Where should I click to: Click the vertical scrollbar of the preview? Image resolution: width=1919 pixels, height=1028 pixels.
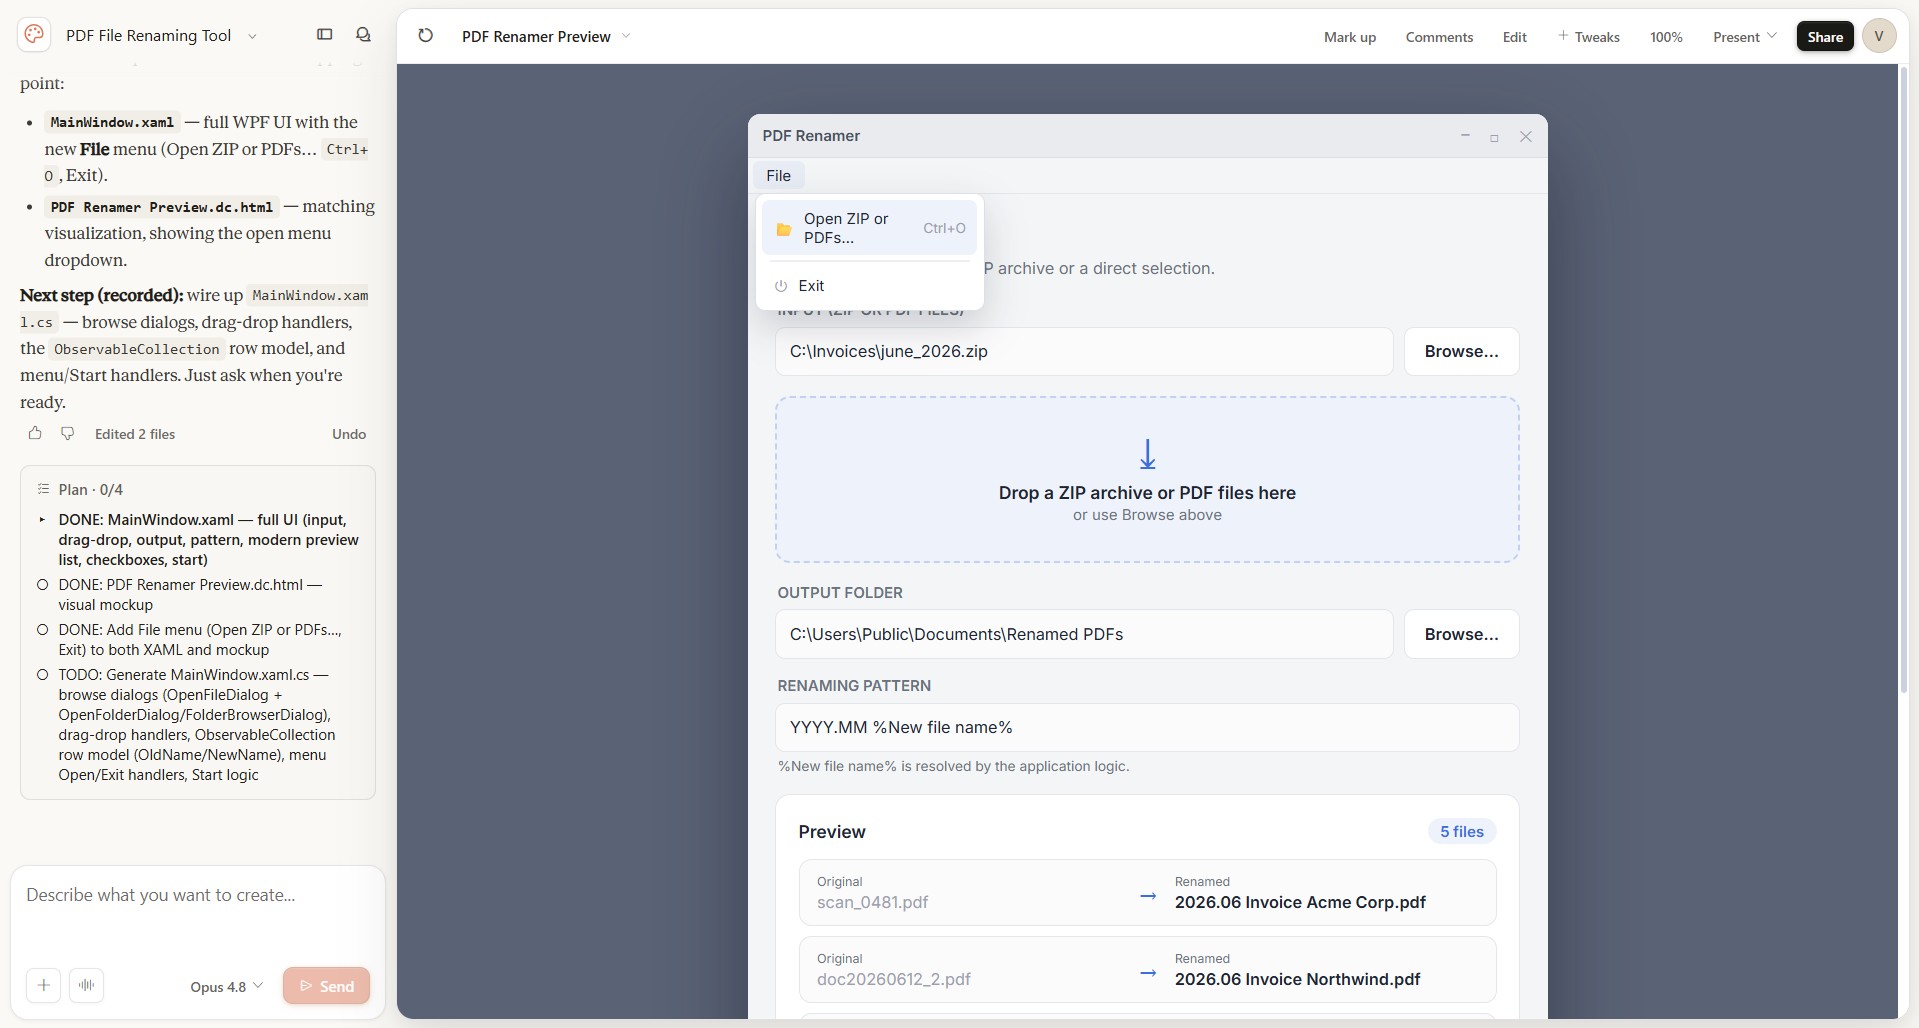coord(1905,380)
